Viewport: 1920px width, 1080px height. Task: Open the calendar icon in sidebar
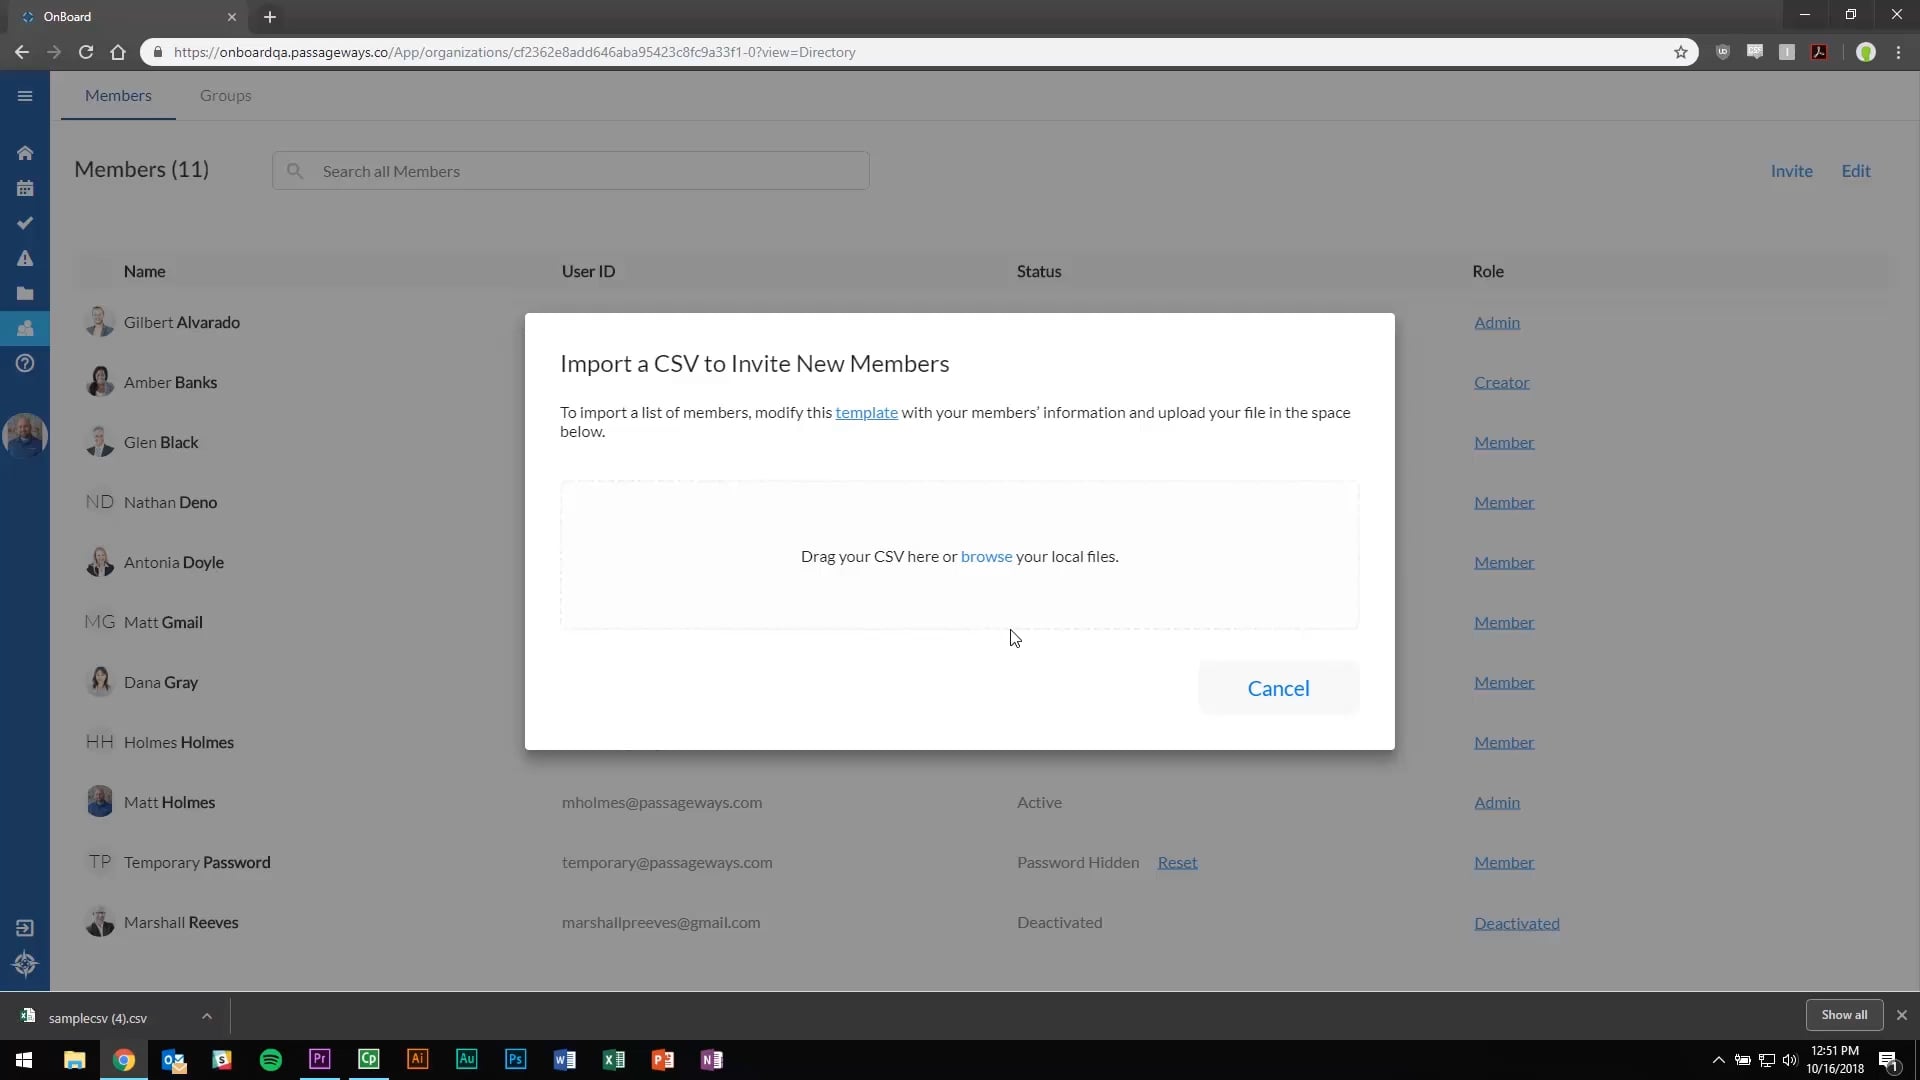pos(25,188)
